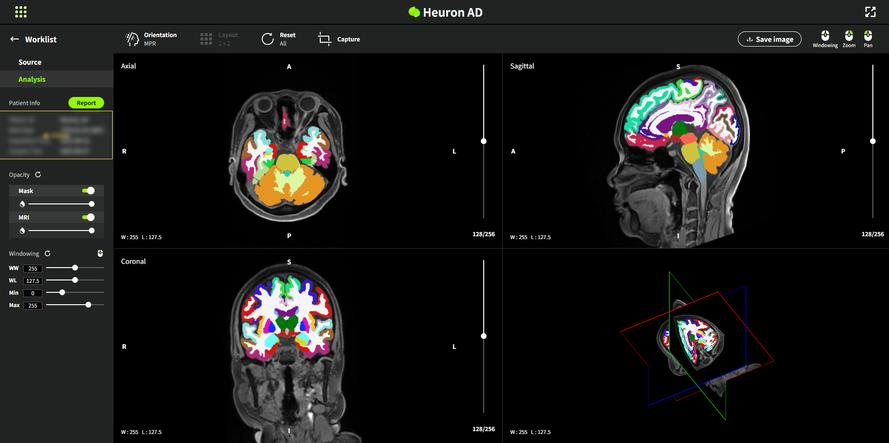Click the Capture crop icon
Screen dimensions: 889x443
tap(324, 39)
